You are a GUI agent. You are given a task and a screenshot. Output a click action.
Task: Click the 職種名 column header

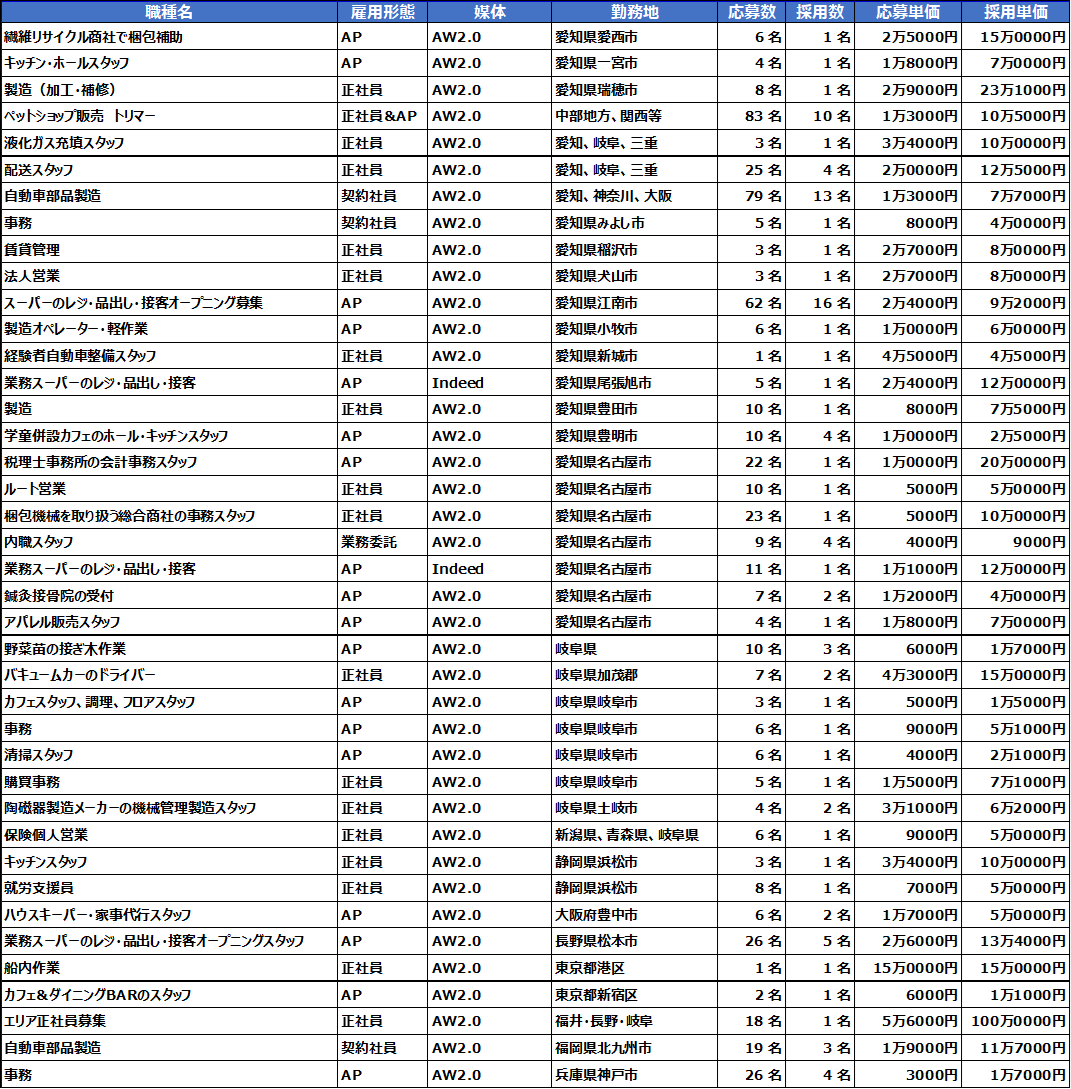pos(168,12)
